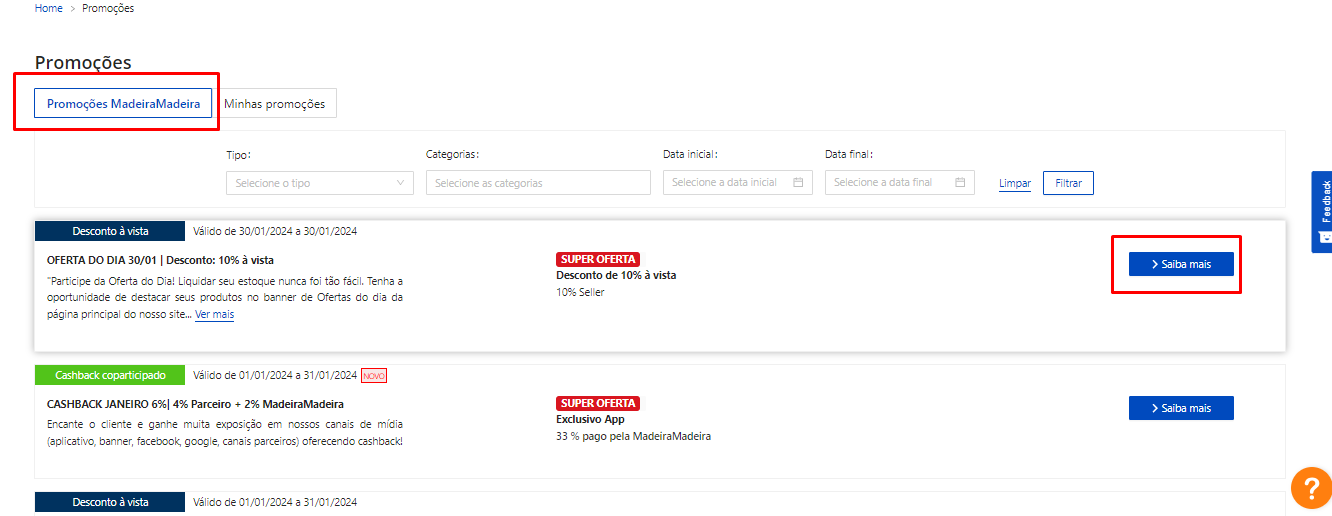1332x516 pixels.
Task: Click SUPER OFERTA badge on Cashback Janeiro
Action: (x=598, y=403)
